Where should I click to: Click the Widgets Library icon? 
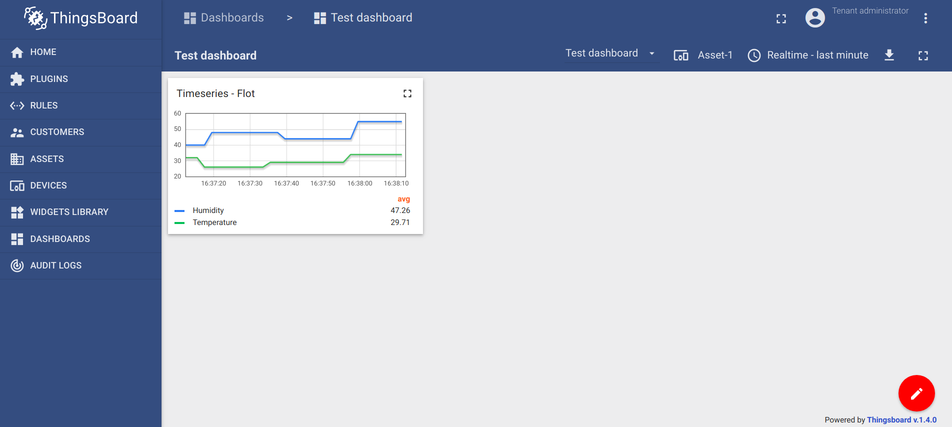point(17,213)
